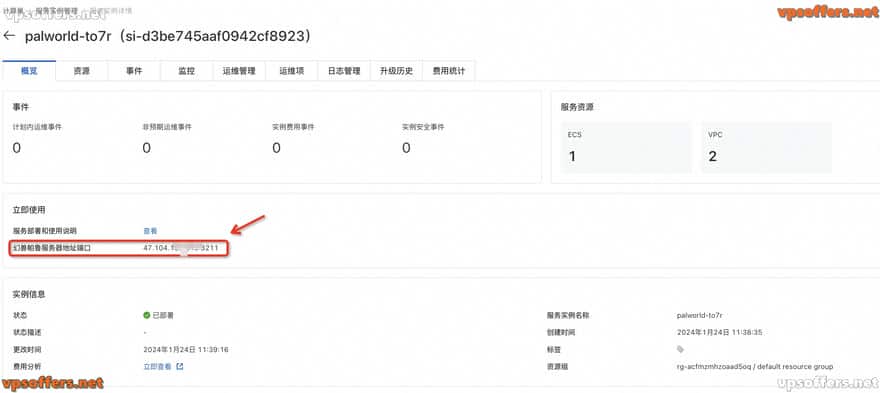The width and height of the screenshot is (880, 393).
Task: Switch to the 事件 tab
Action: point(134,71)
